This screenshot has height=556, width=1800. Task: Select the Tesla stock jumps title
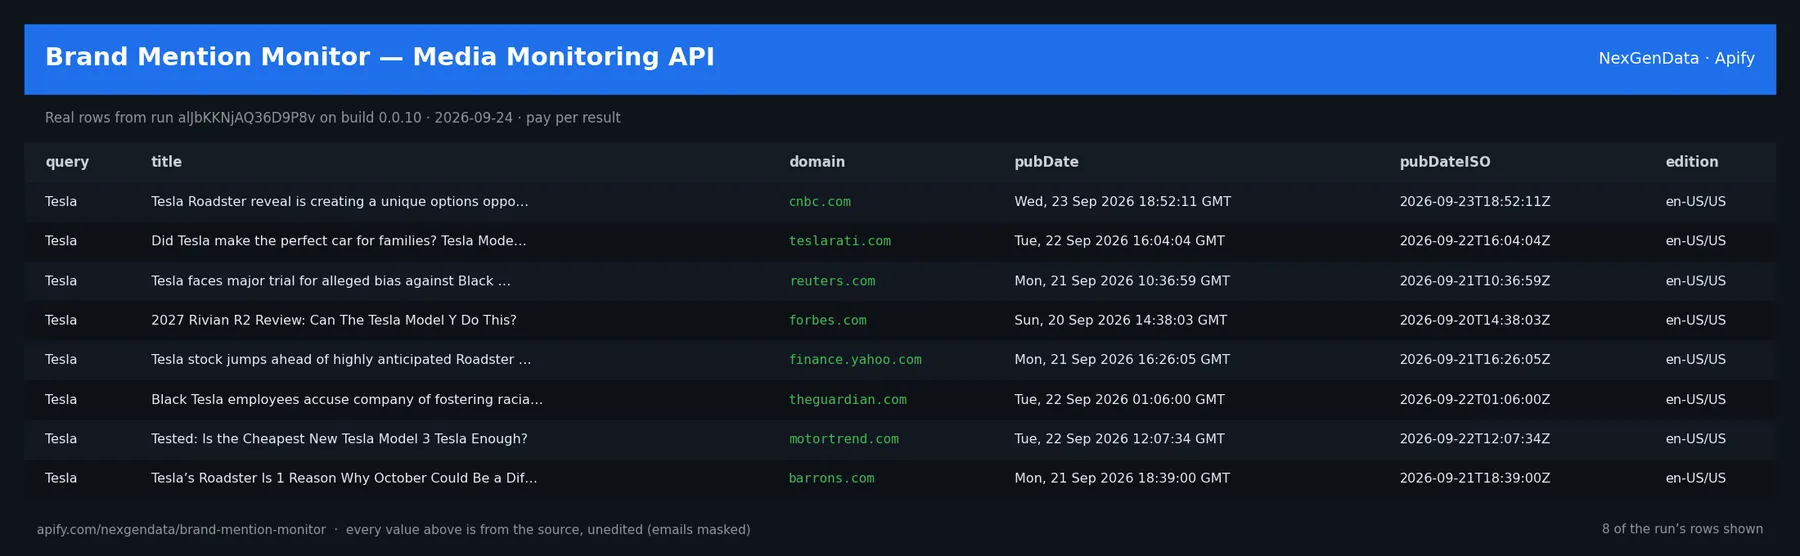click(341, 359)
